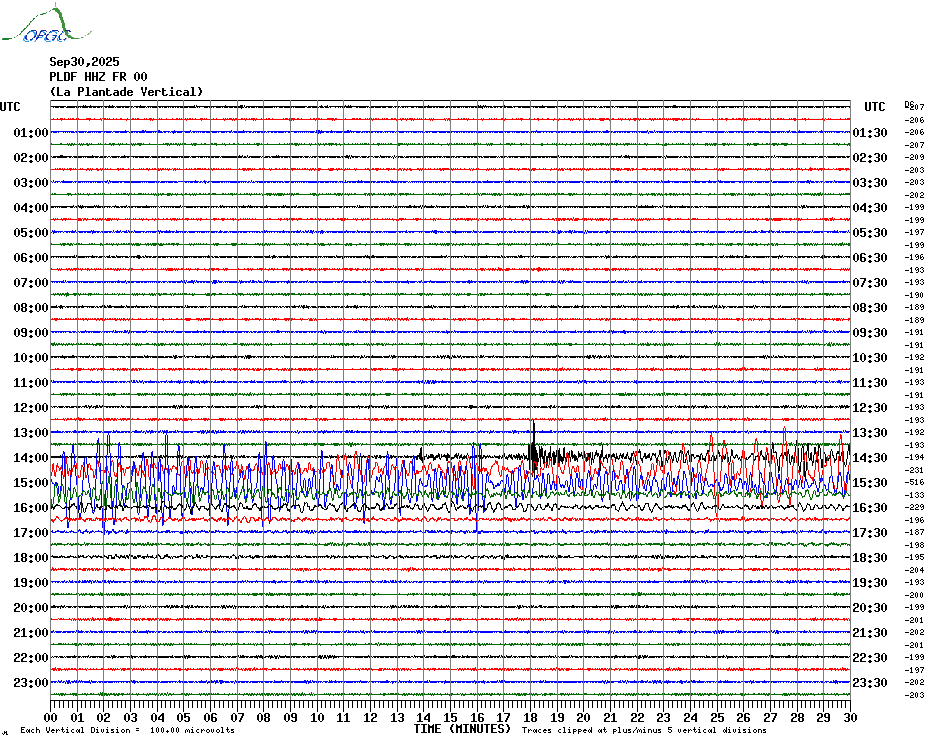The width and height of the screenshot is (930, 744).
Task: Select the -231 offset value
Action: pos(915,470)
